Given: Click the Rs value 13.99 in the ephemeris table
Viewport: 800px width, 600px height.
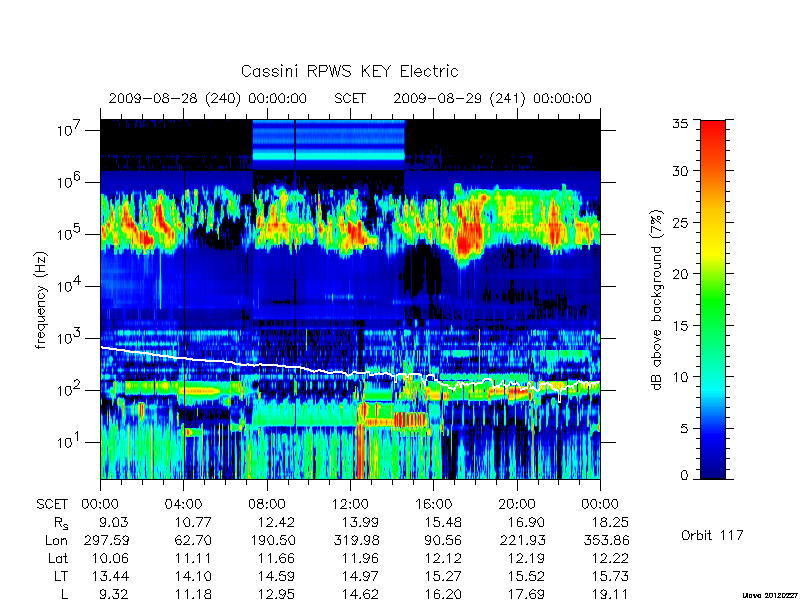Looking at the screenshot, I should 360,522.
